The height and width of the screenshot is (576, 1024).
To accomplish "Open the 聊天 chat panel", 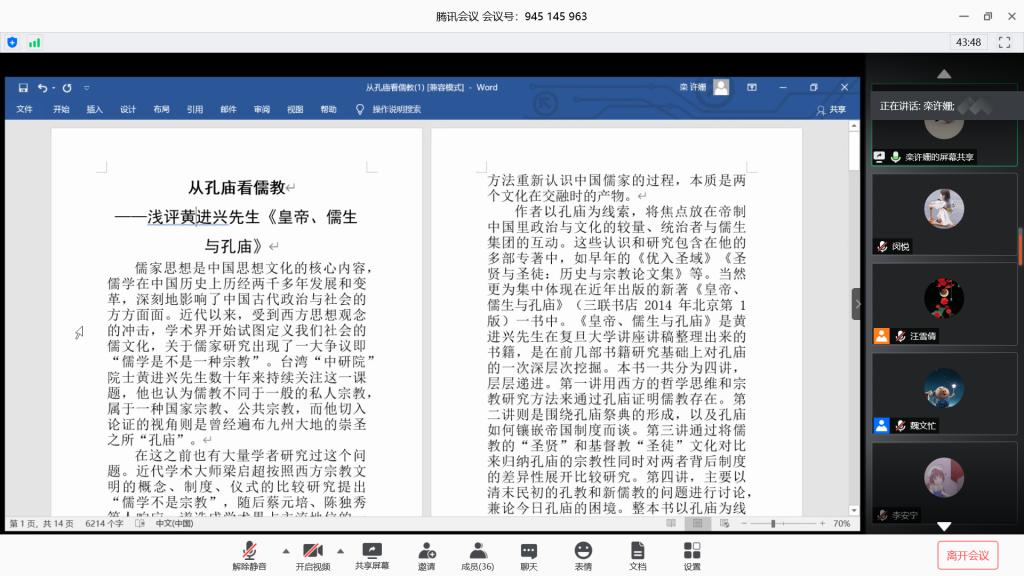I will 529,555.
